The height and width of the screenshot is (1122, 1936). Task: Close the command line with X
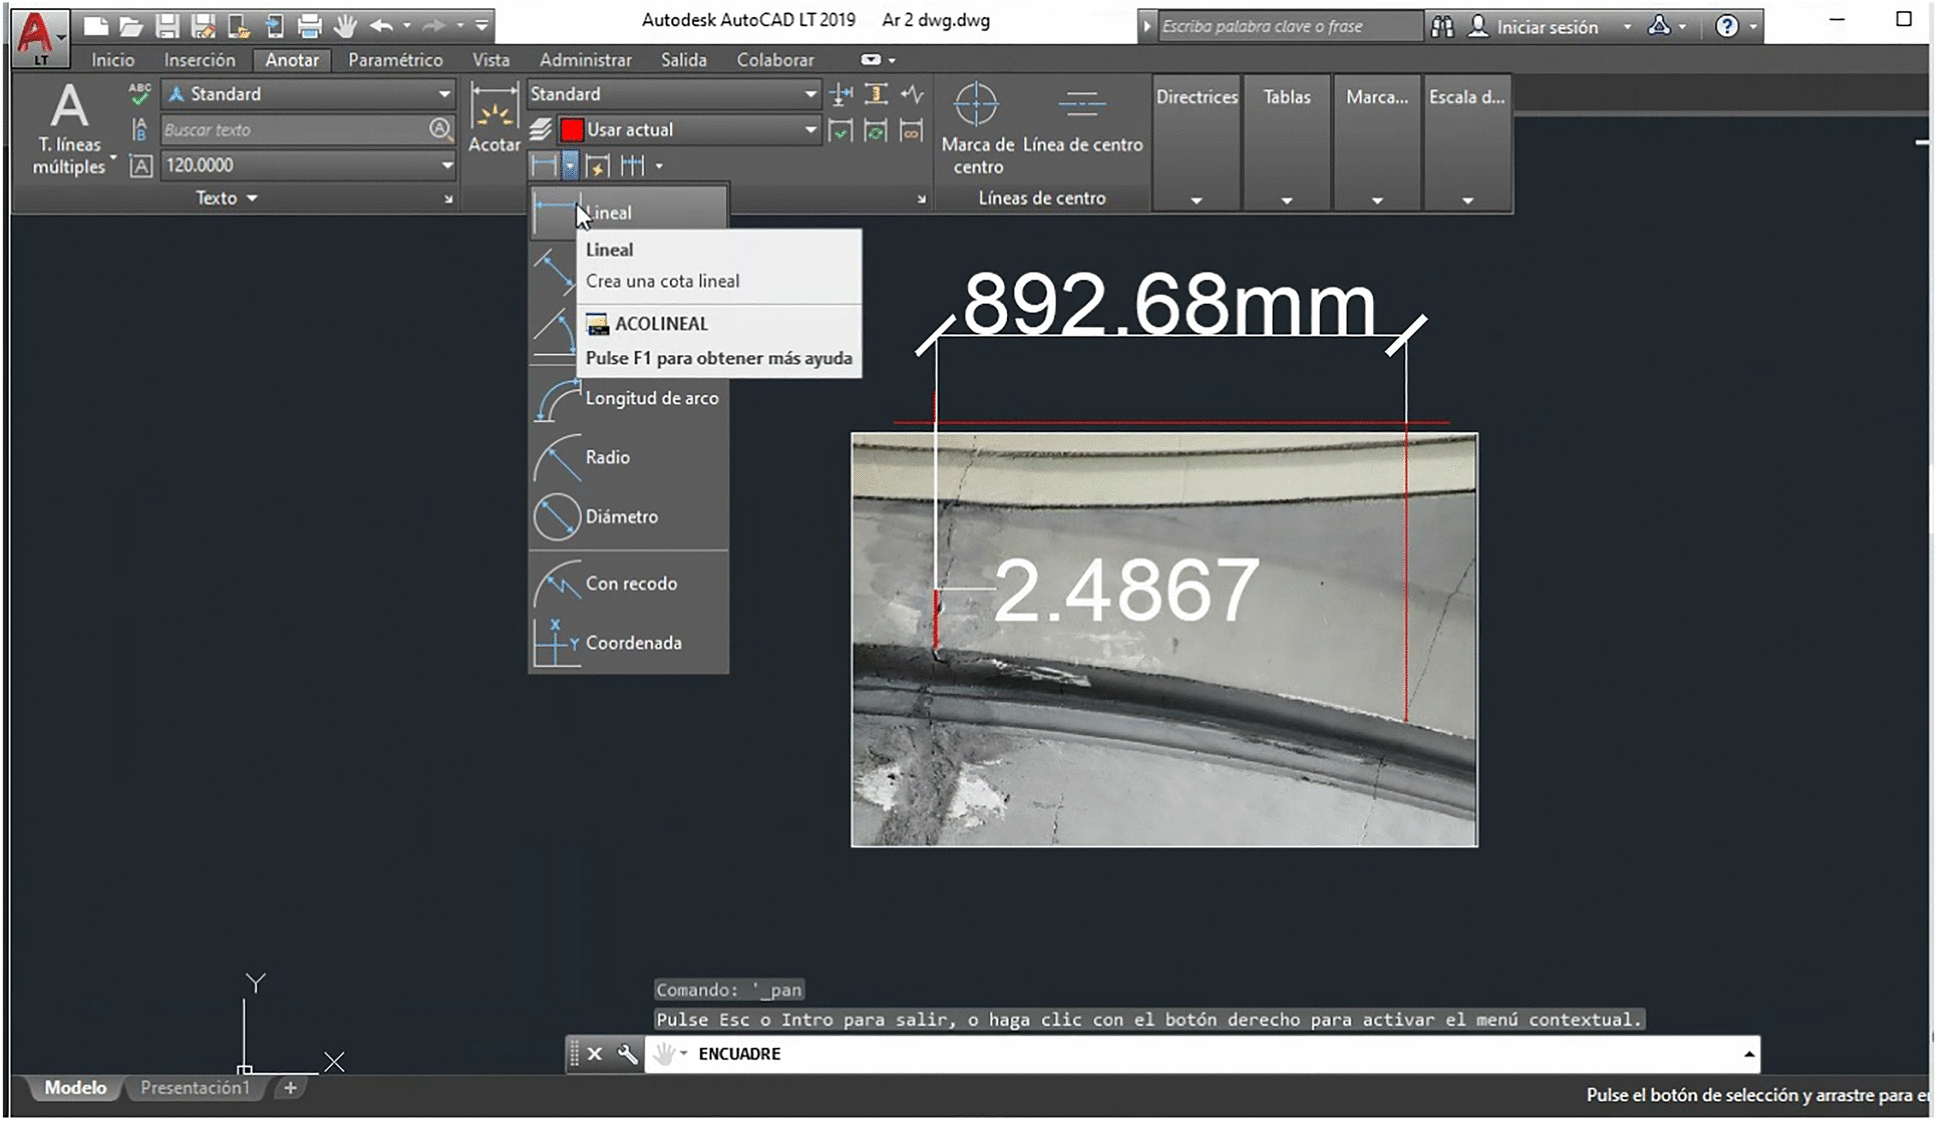tap(595, 1053)
